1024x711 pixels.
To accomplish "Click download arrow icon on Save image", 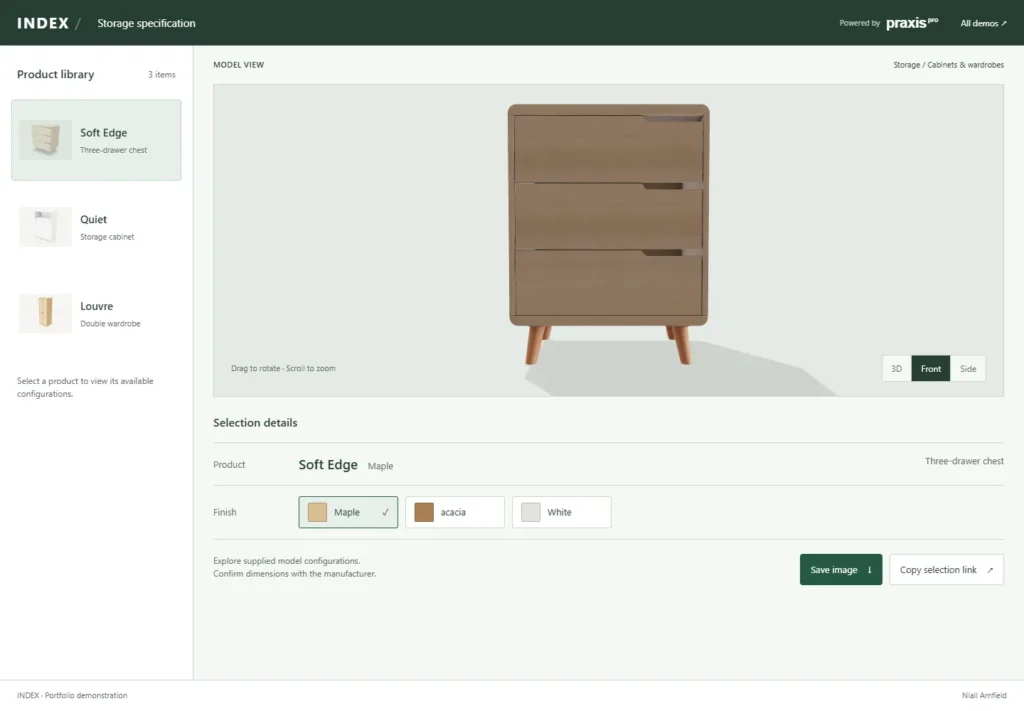I will coord(869,570).
